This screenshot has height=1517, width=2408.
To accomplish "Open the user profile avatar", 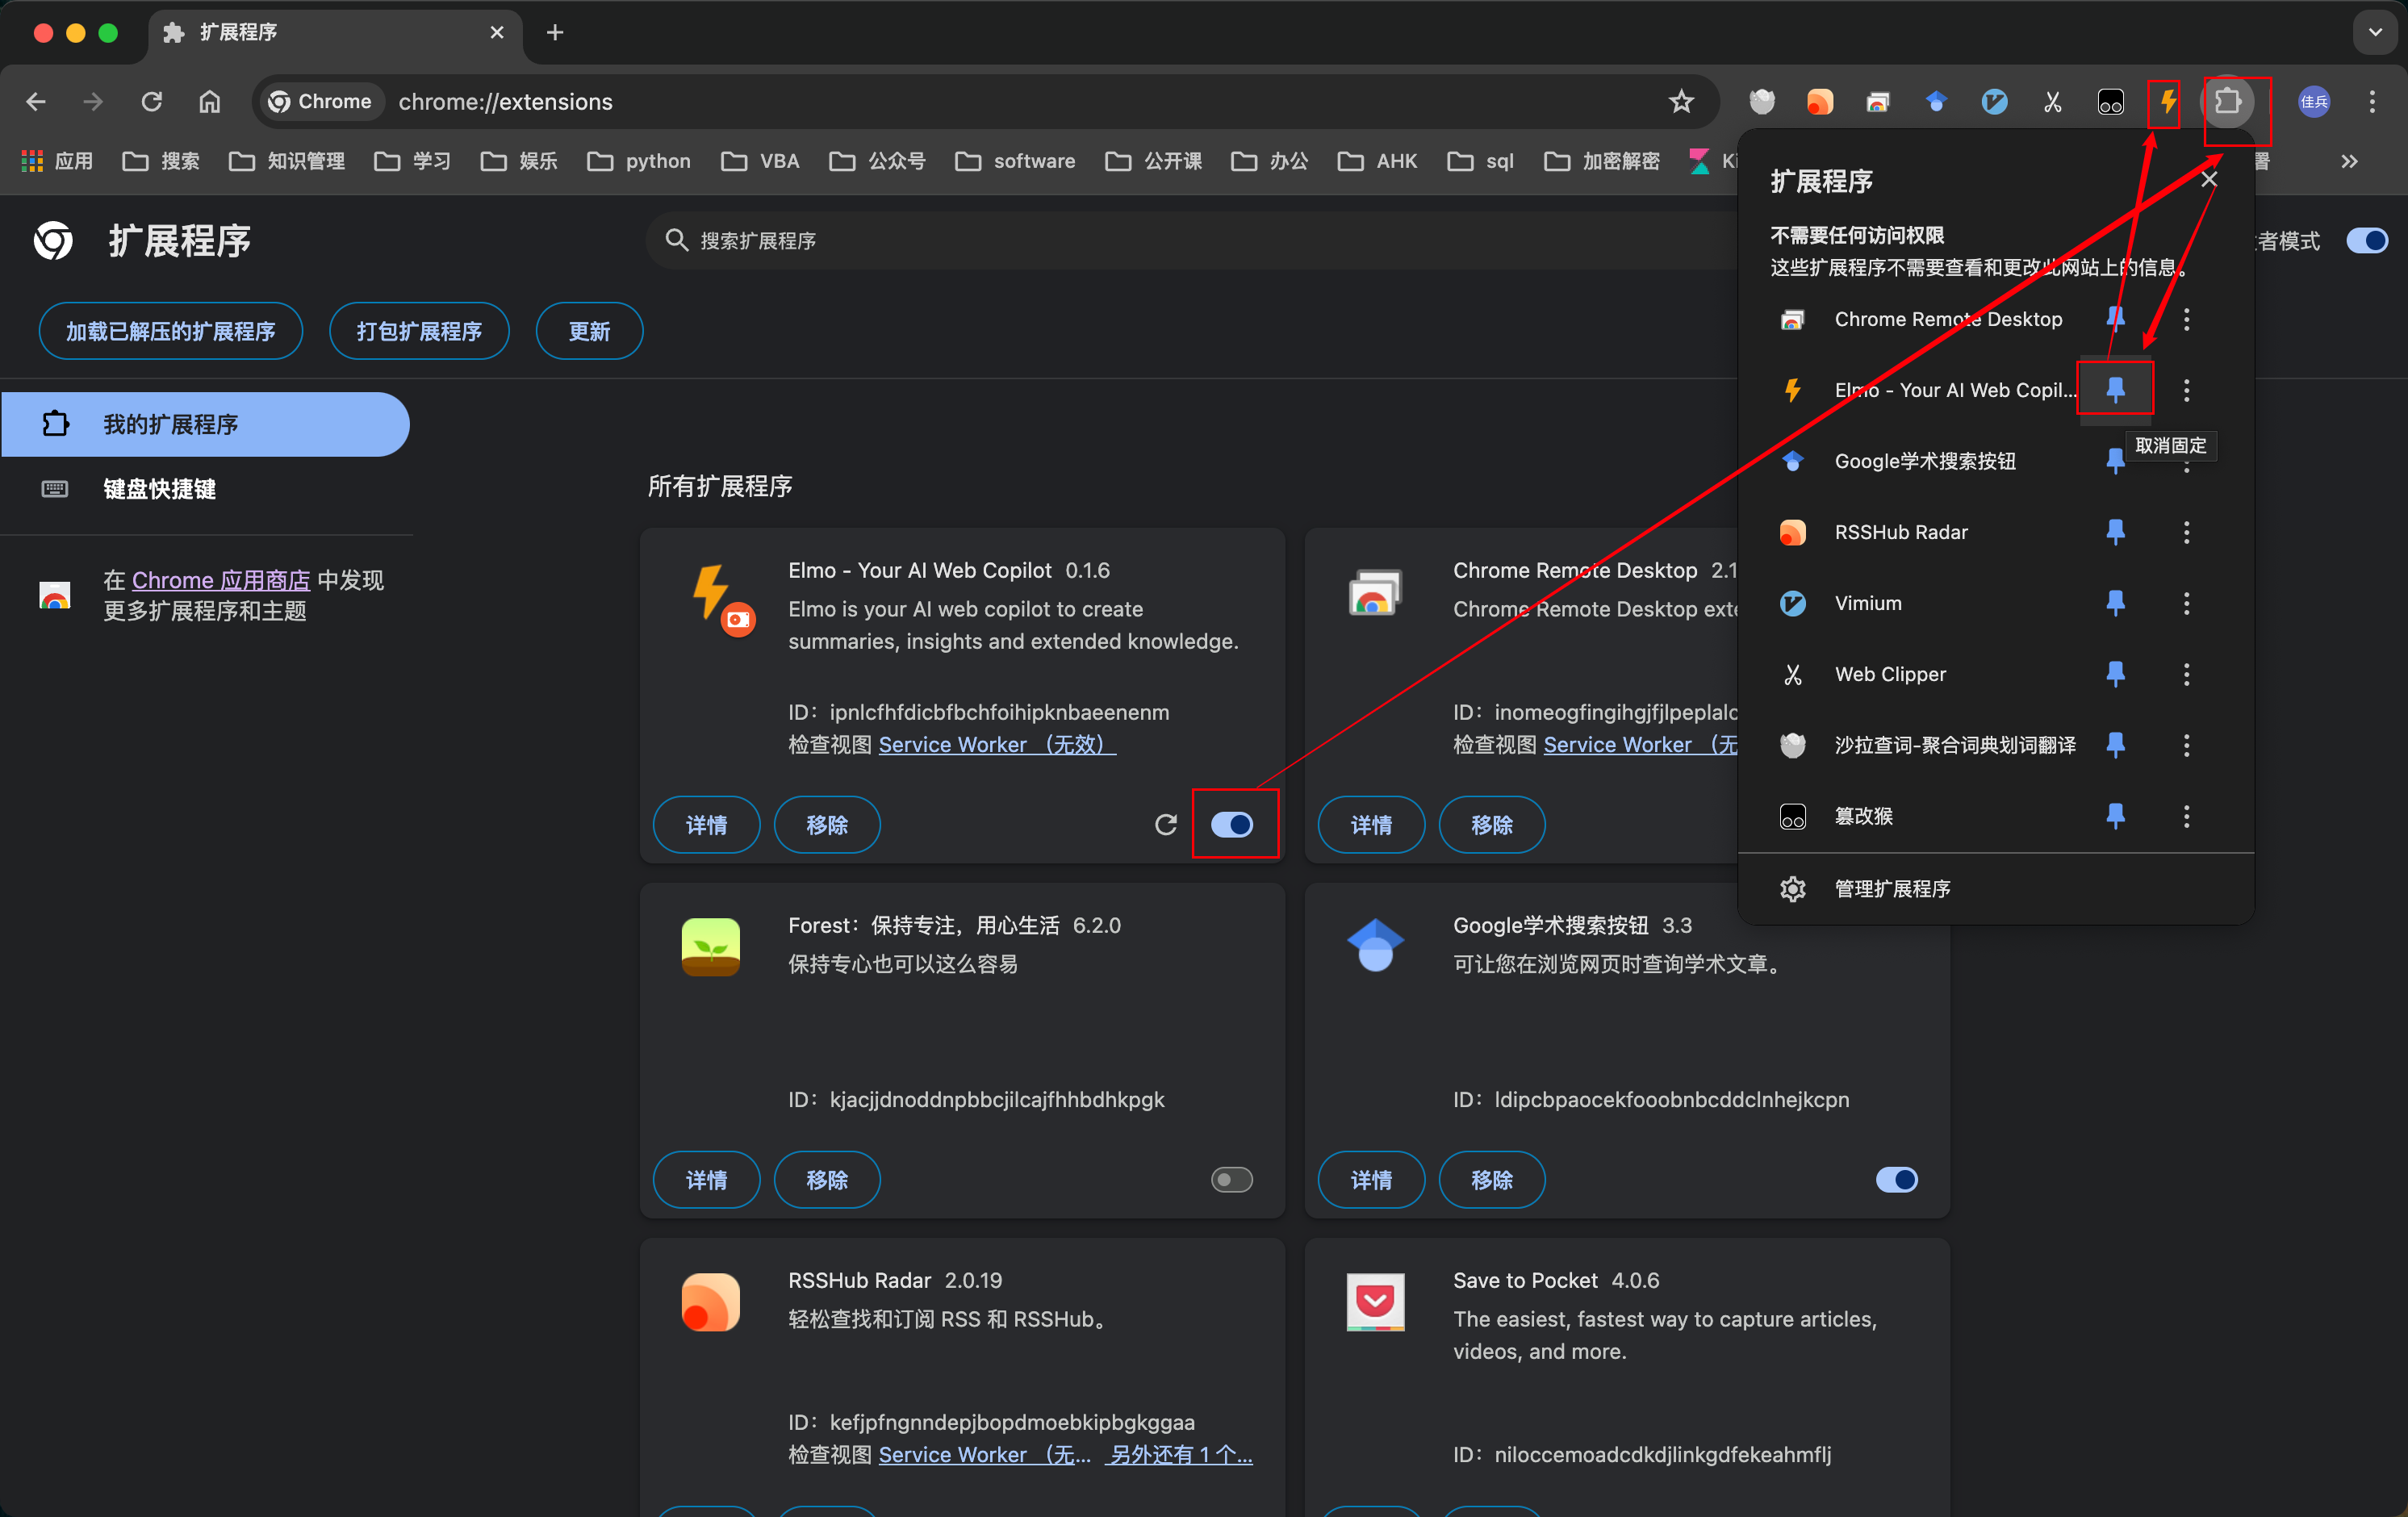I will point(2313,101).
